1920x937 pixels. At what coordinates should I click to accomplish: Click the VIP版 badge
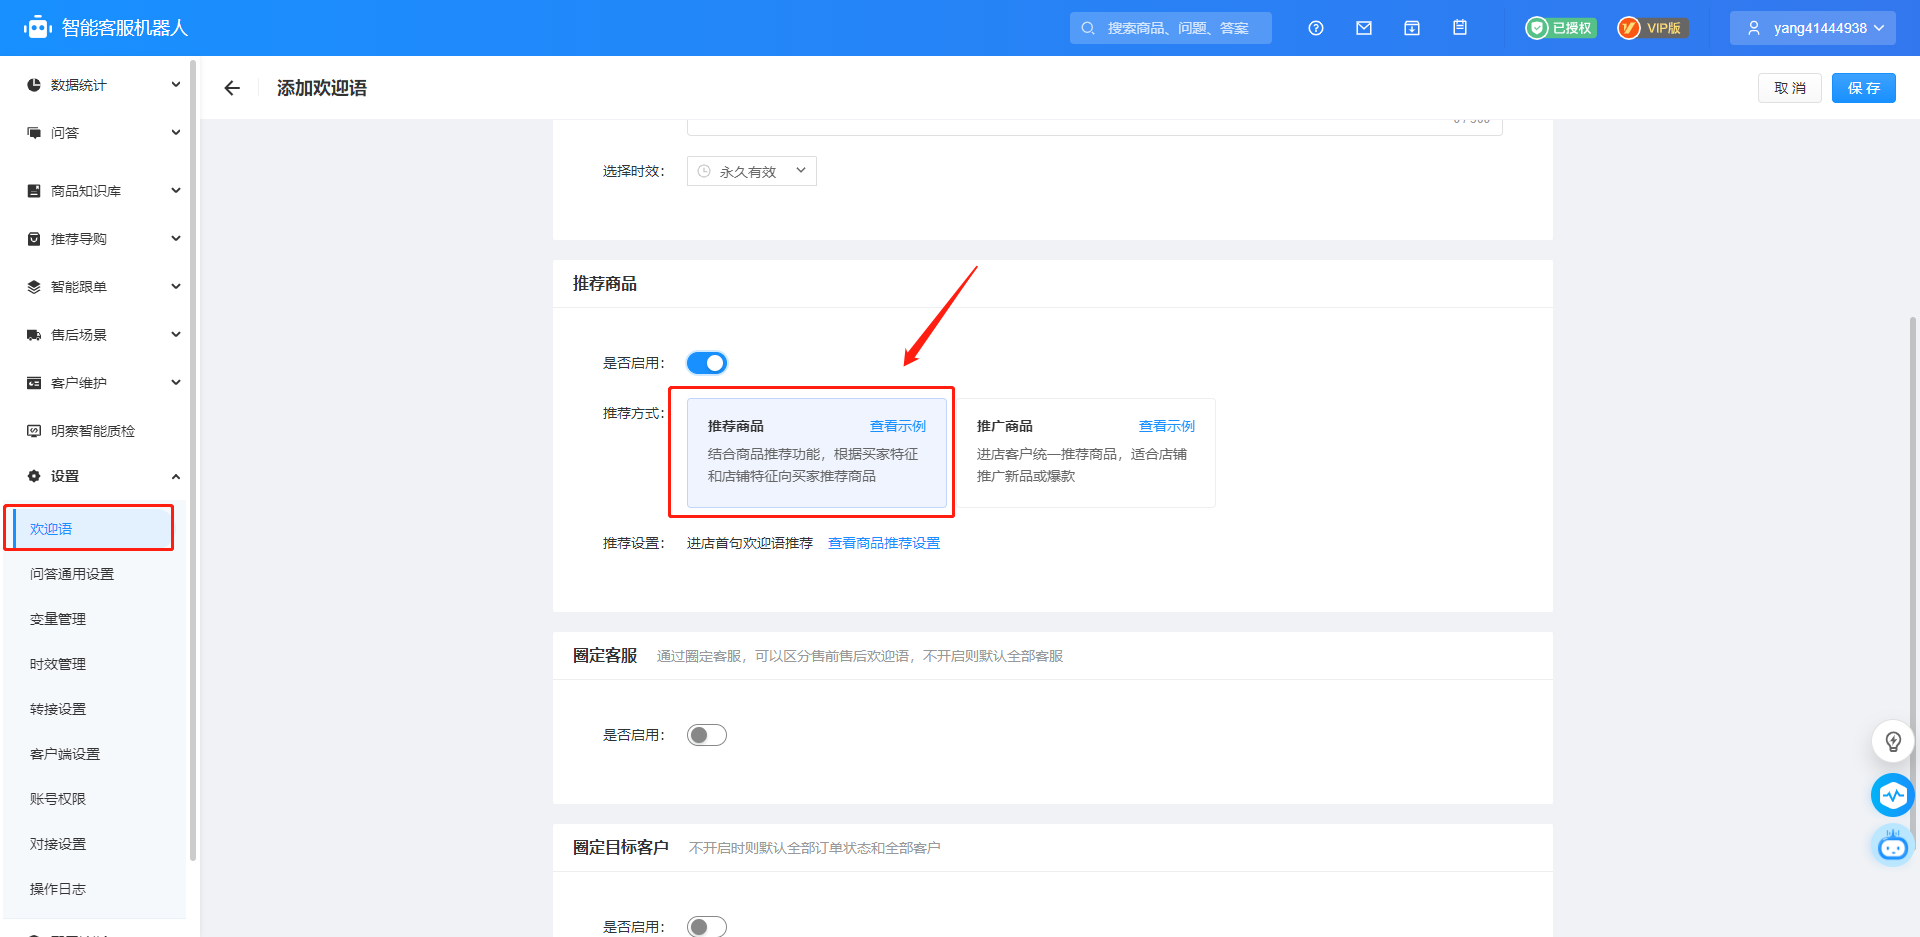click(x=1652, y=28)
